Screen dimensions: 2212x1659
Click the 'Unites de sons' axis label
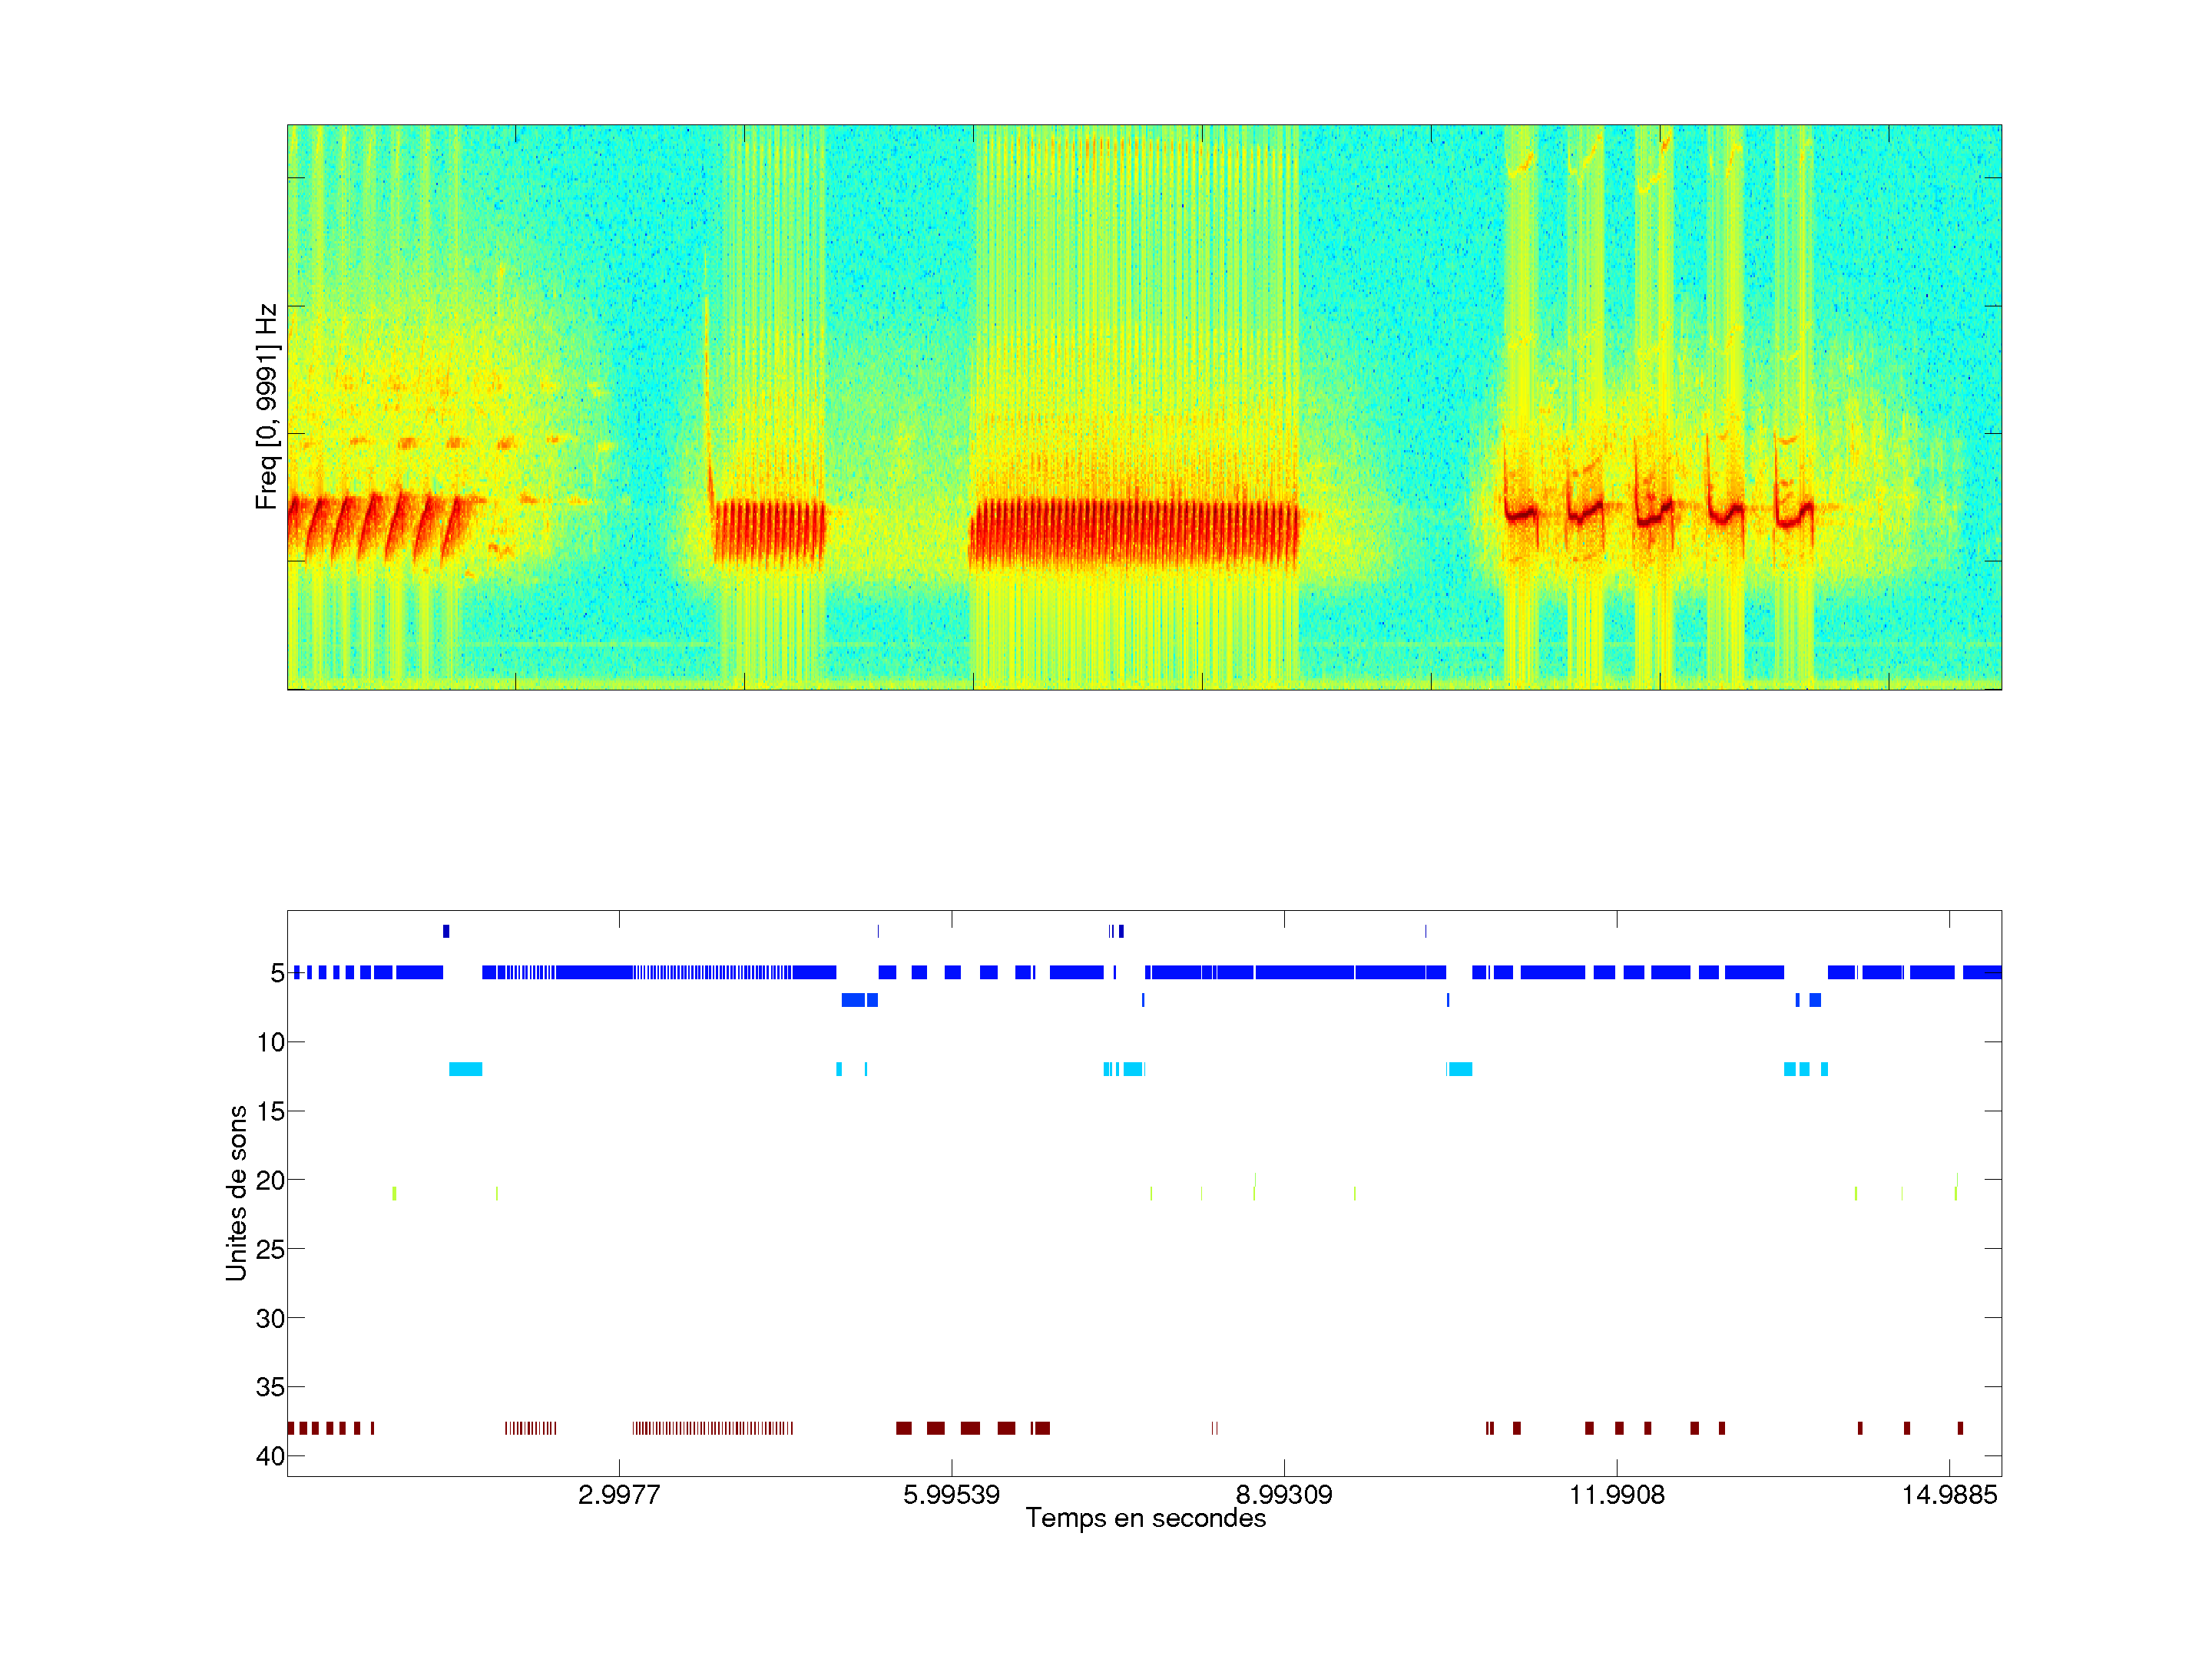pyautogui.click(x=236, y=1192)
